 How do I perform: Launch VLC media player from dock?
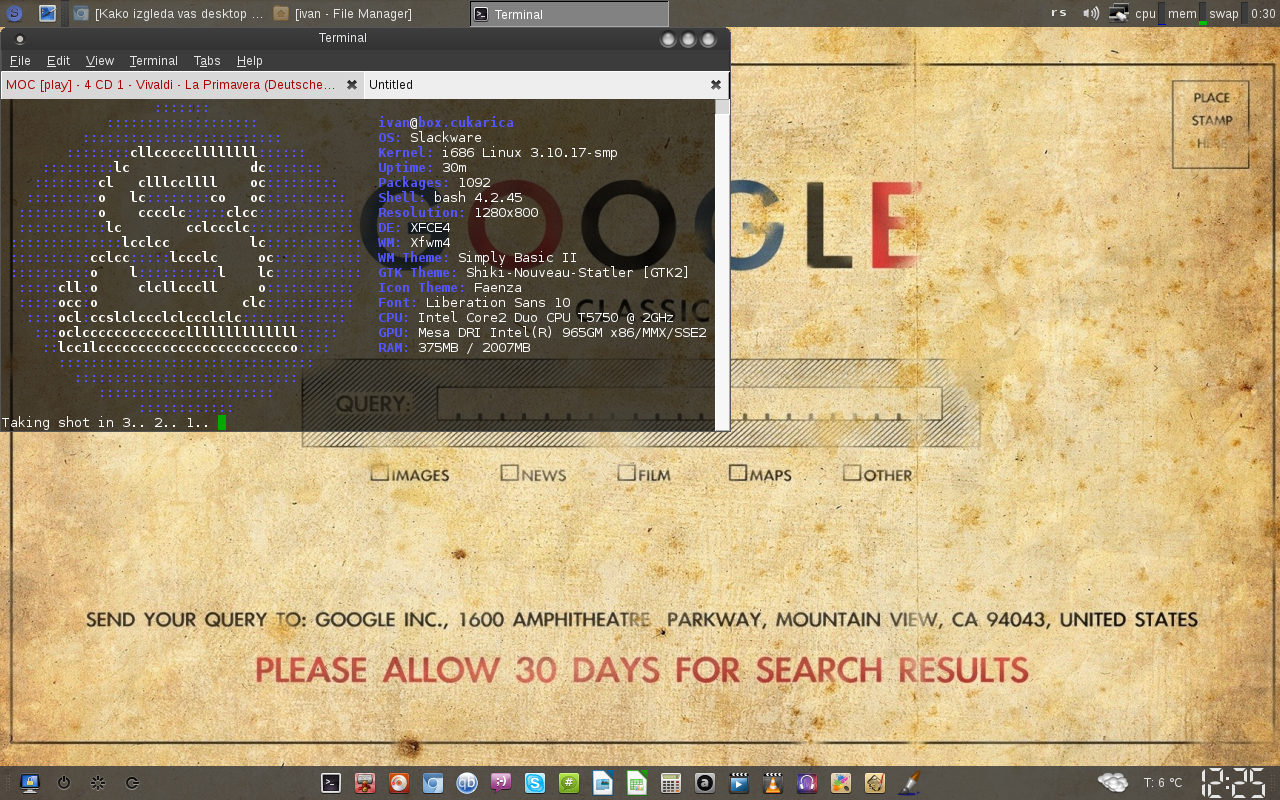pyautogui.click(x=773, y=784)
